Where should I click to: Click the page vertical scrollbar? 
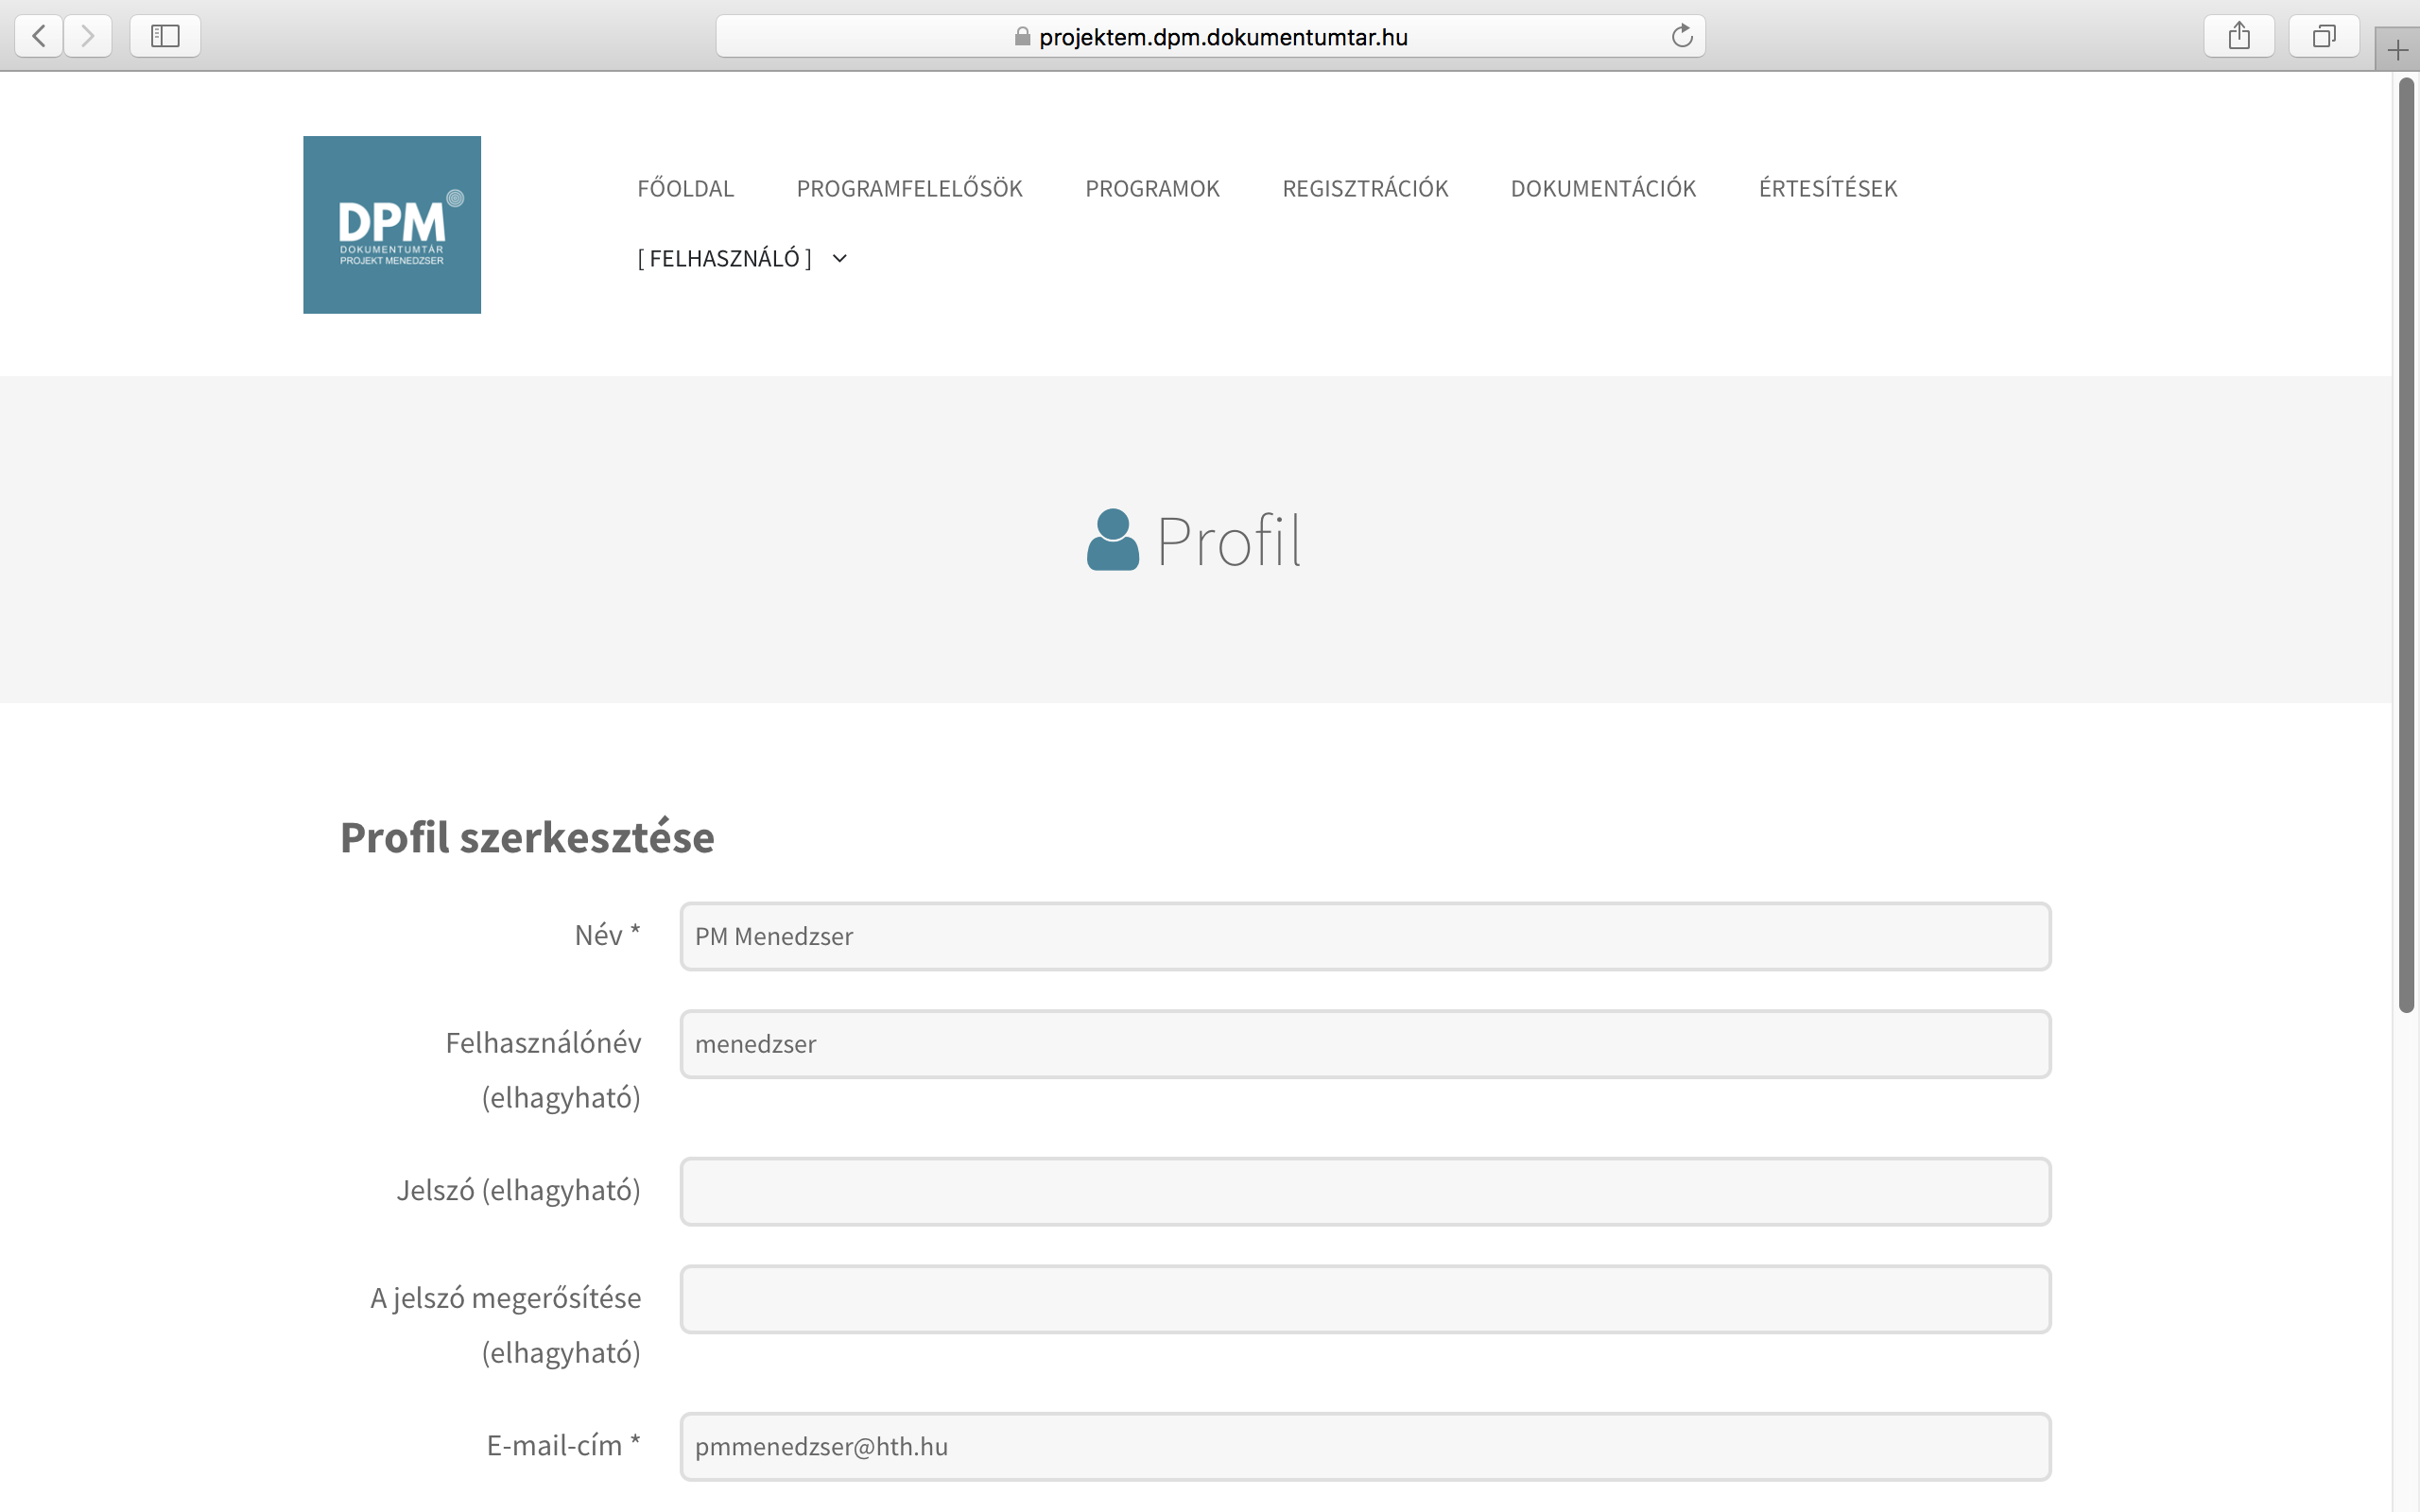coord(2406,545)
